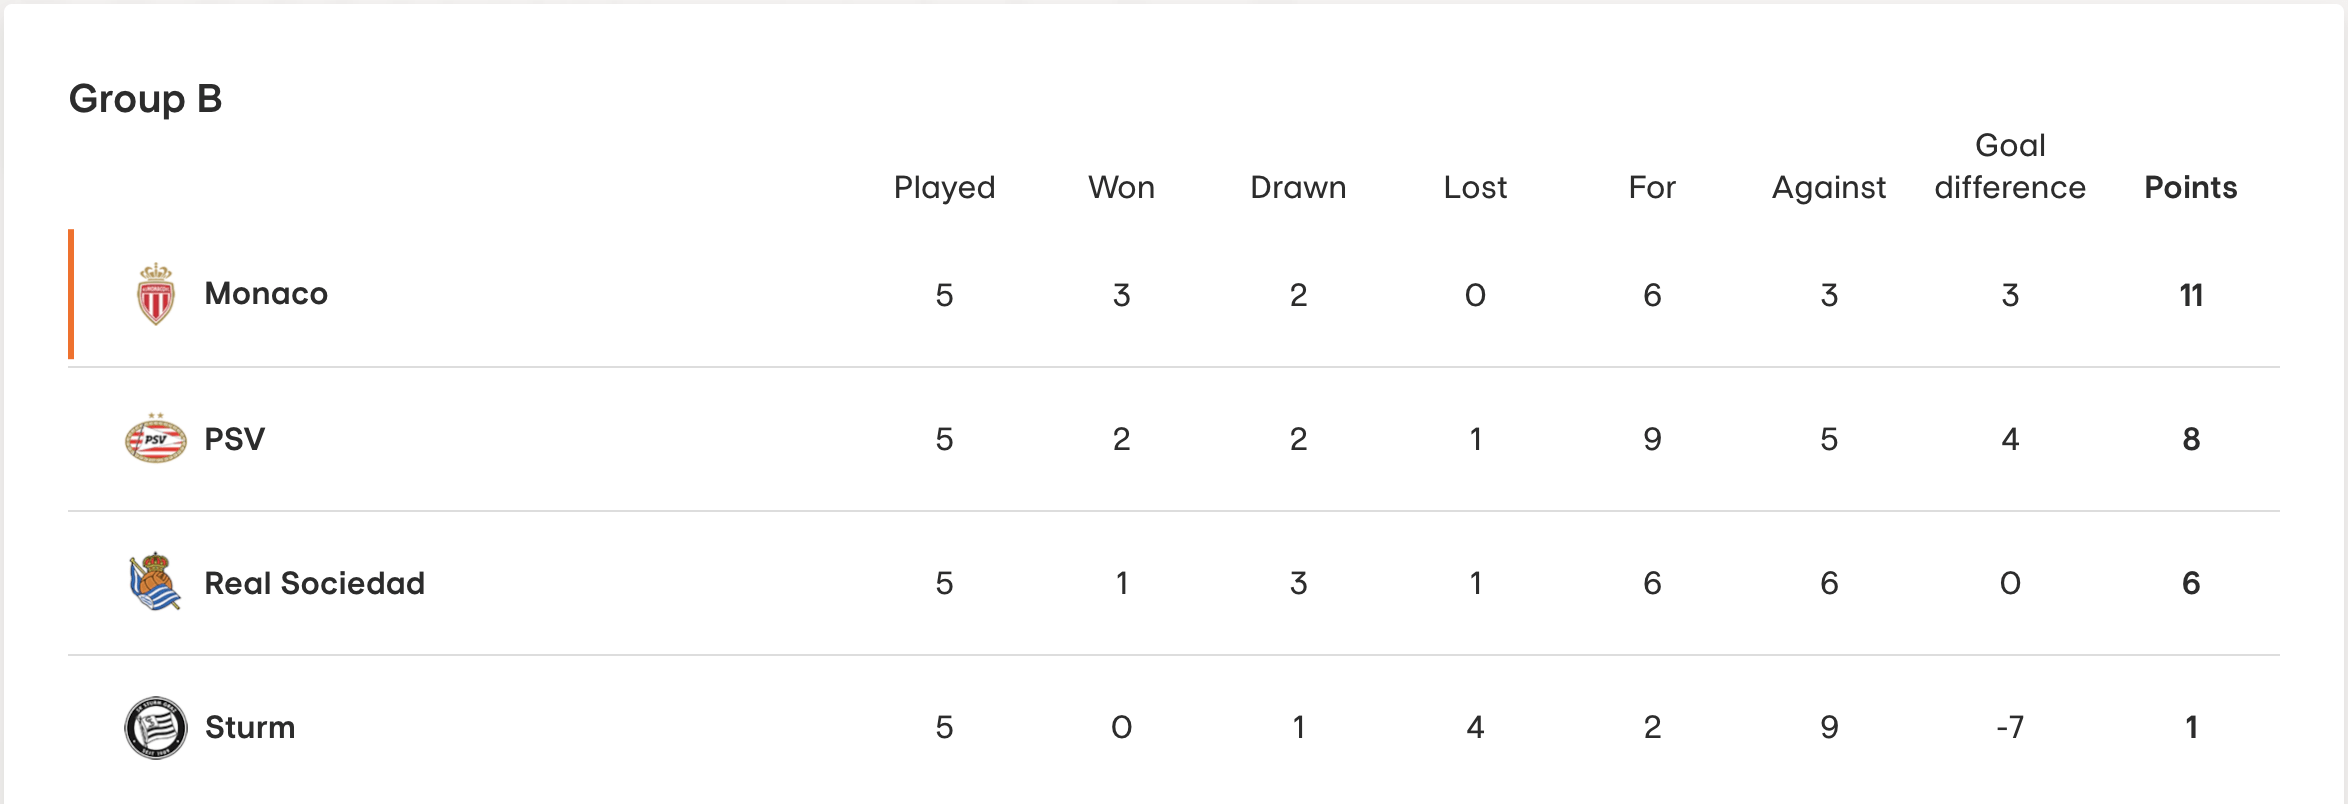
Task: Click the PSV club crest icon
Action: point(156,439)
